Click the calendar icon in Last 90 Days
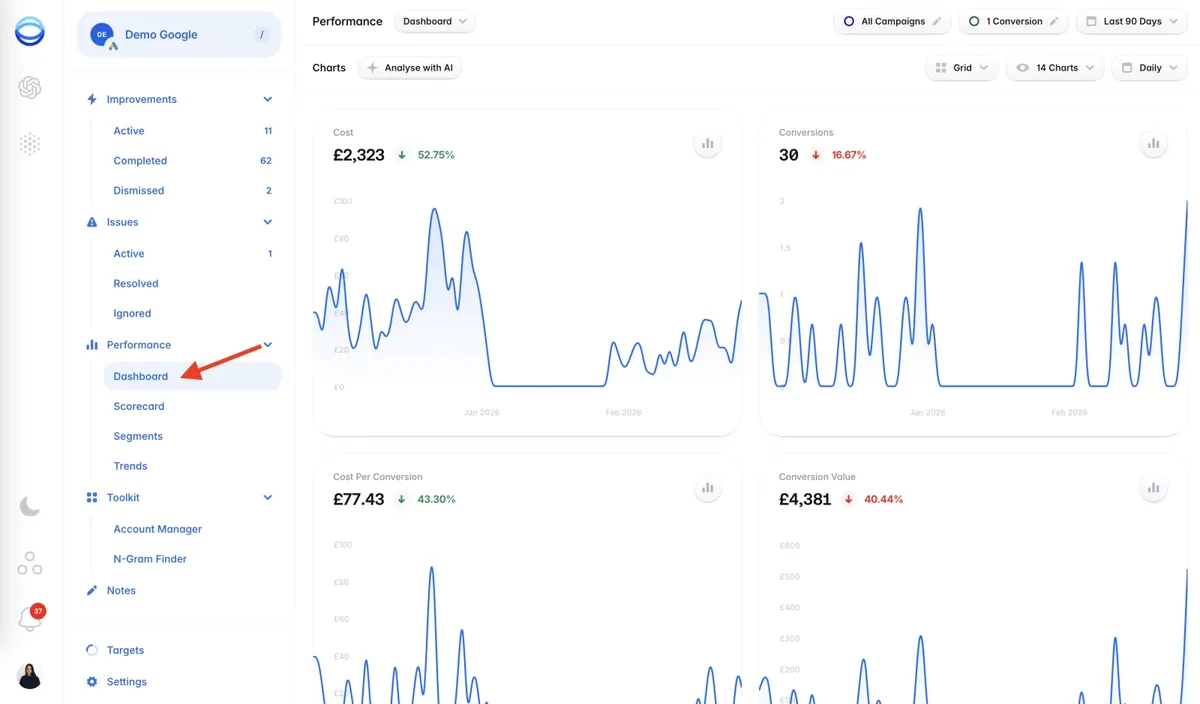This screenshot has width=1200, height=704. pyautogui.click(x=1091, y=21)
